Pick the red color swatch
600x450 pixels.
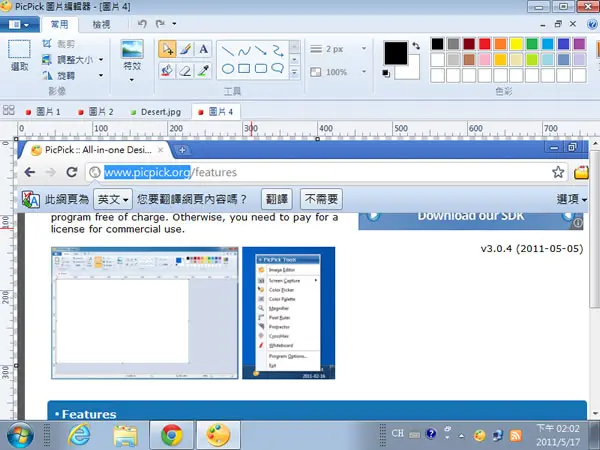(x=485, y=44)
